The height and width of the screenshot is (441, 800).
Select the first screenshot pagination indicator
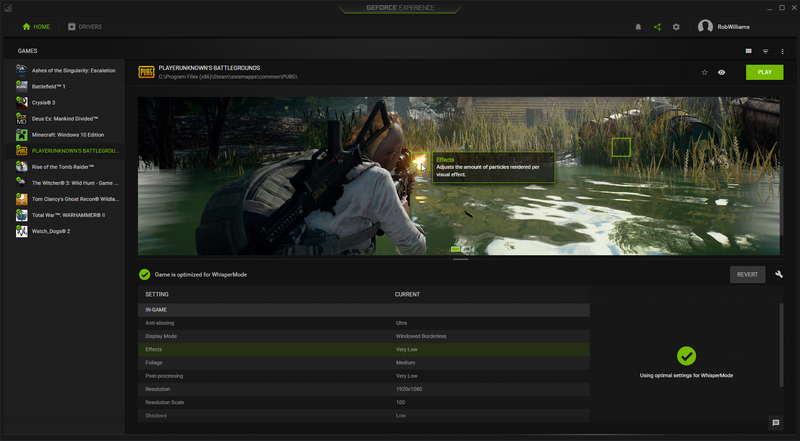455,249
